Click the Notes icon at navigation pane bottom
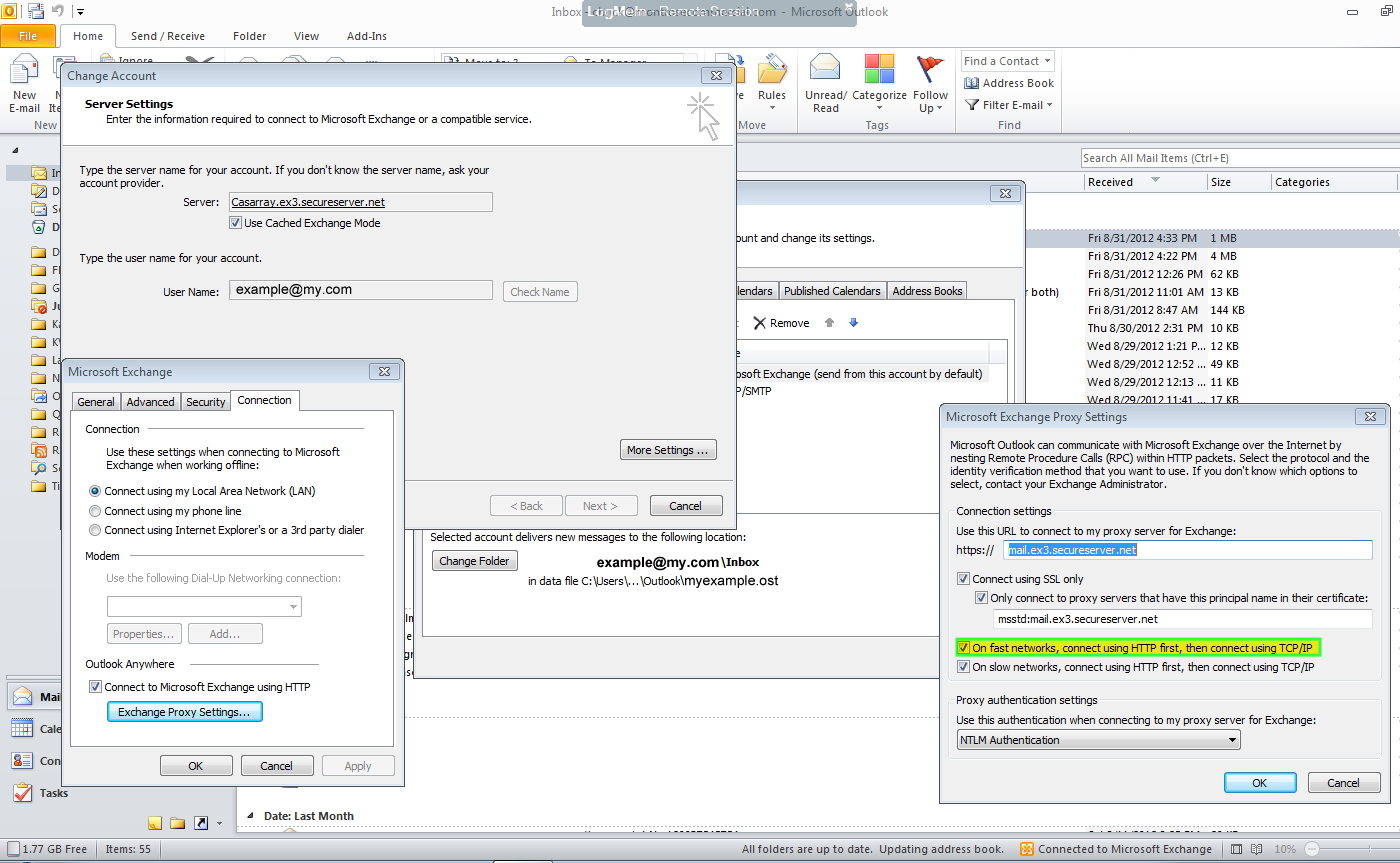Screen dimensions: 1400x863 [155, 823]
